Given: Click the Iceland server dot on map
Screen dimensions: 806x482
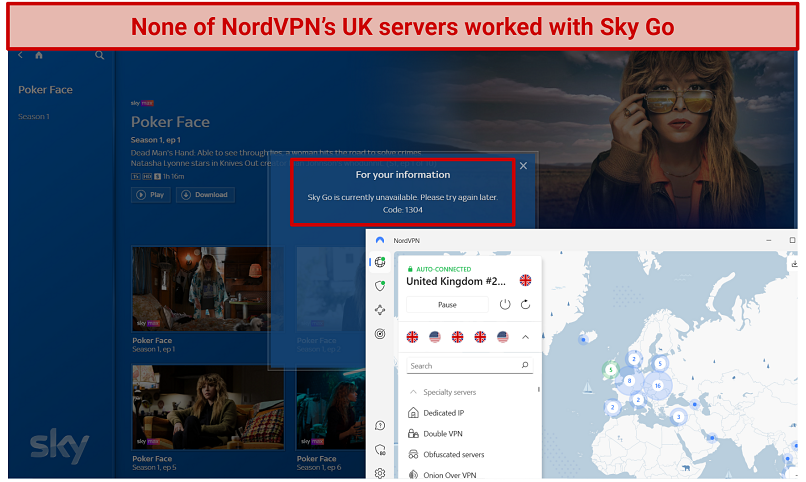Looking at the screenshot, I should (583, 339).
